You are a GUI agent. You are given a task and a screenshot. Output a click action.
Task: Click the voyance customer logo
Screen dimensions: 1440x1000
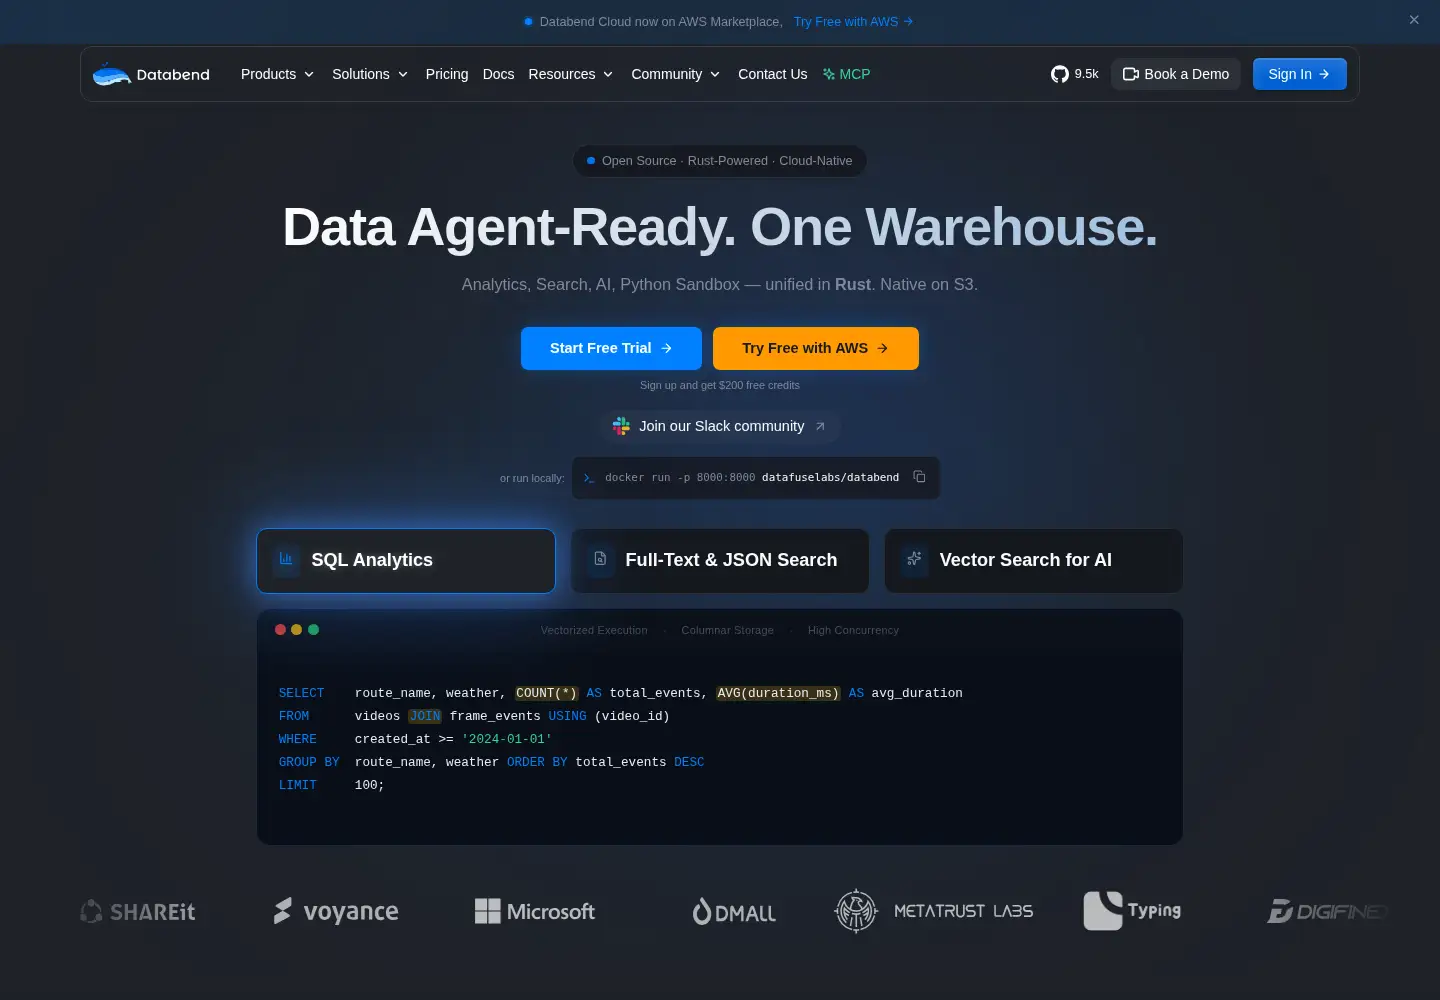pos(336,911)
